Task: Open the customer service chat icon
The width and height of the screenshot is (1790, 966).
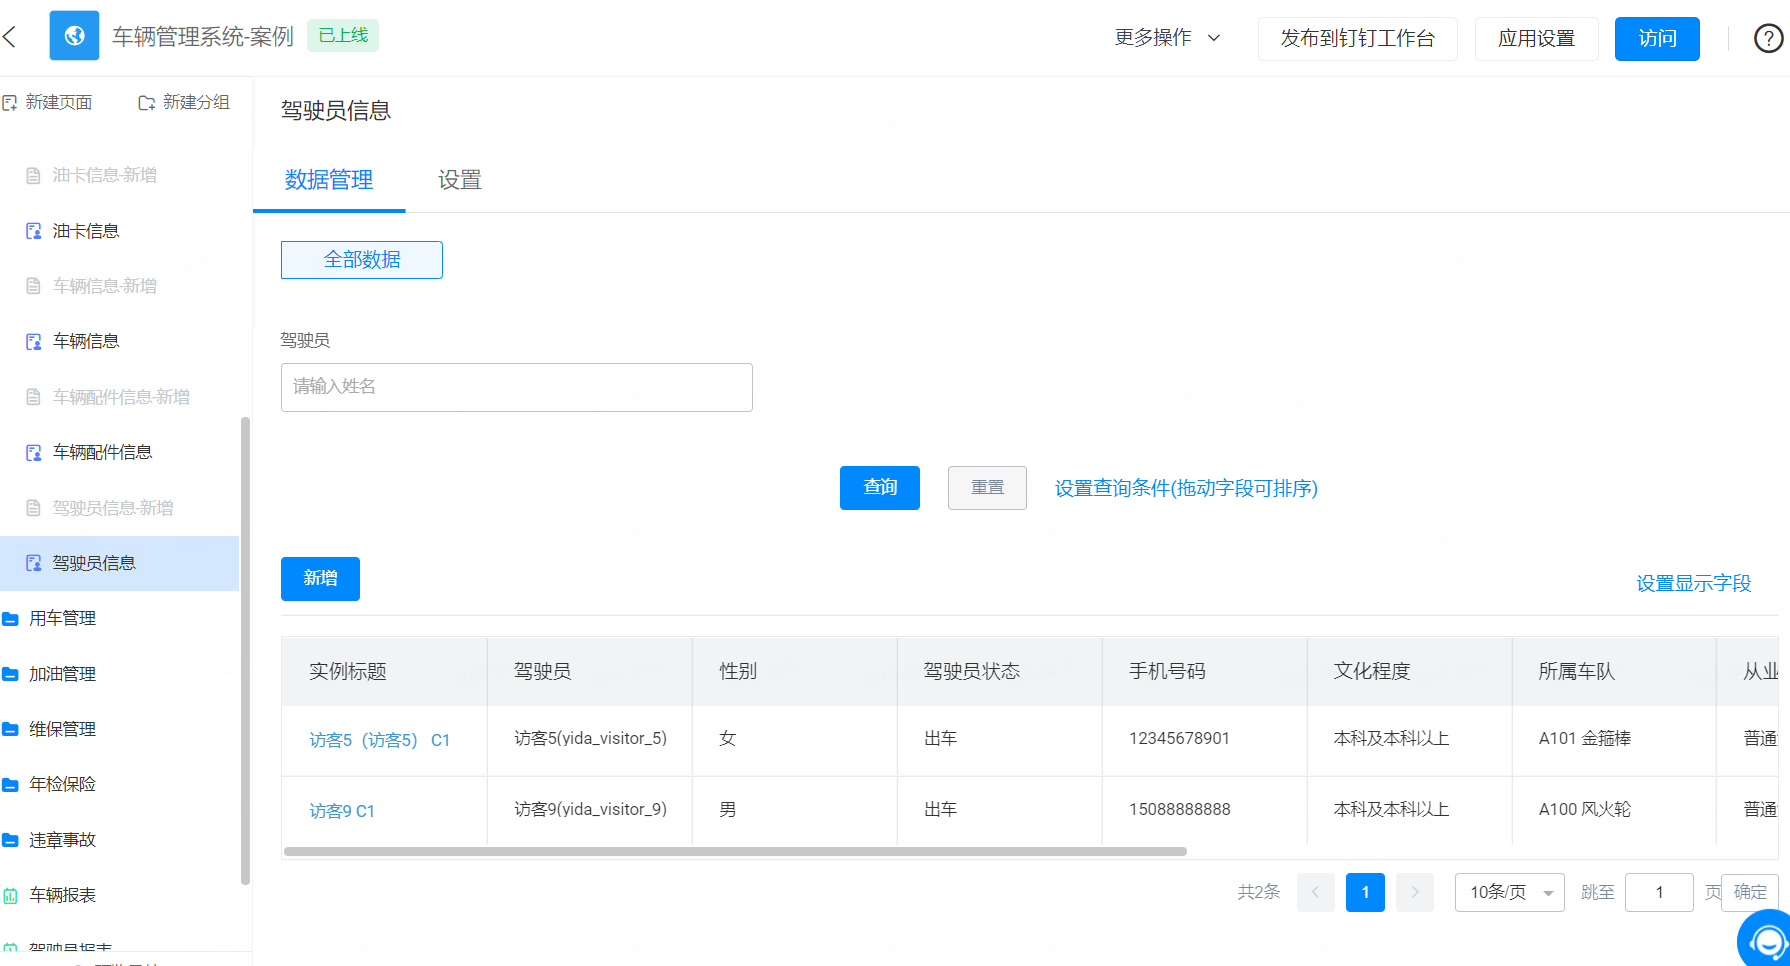Action: [1766, 940]
